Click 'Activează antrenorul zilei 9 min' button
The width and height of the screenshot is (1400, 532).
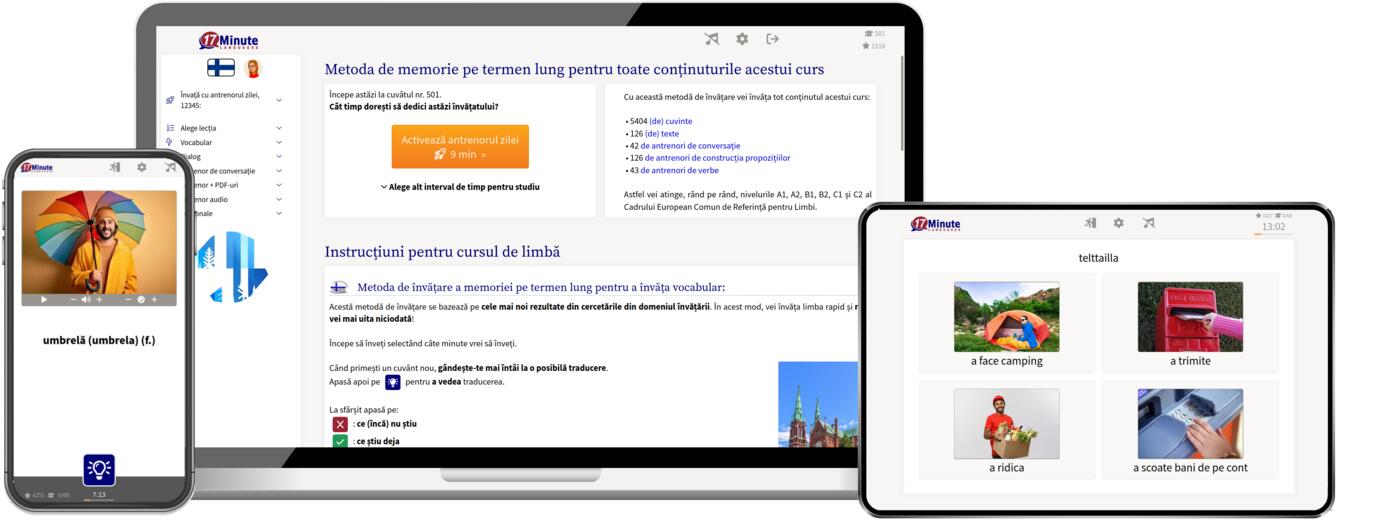460,147
